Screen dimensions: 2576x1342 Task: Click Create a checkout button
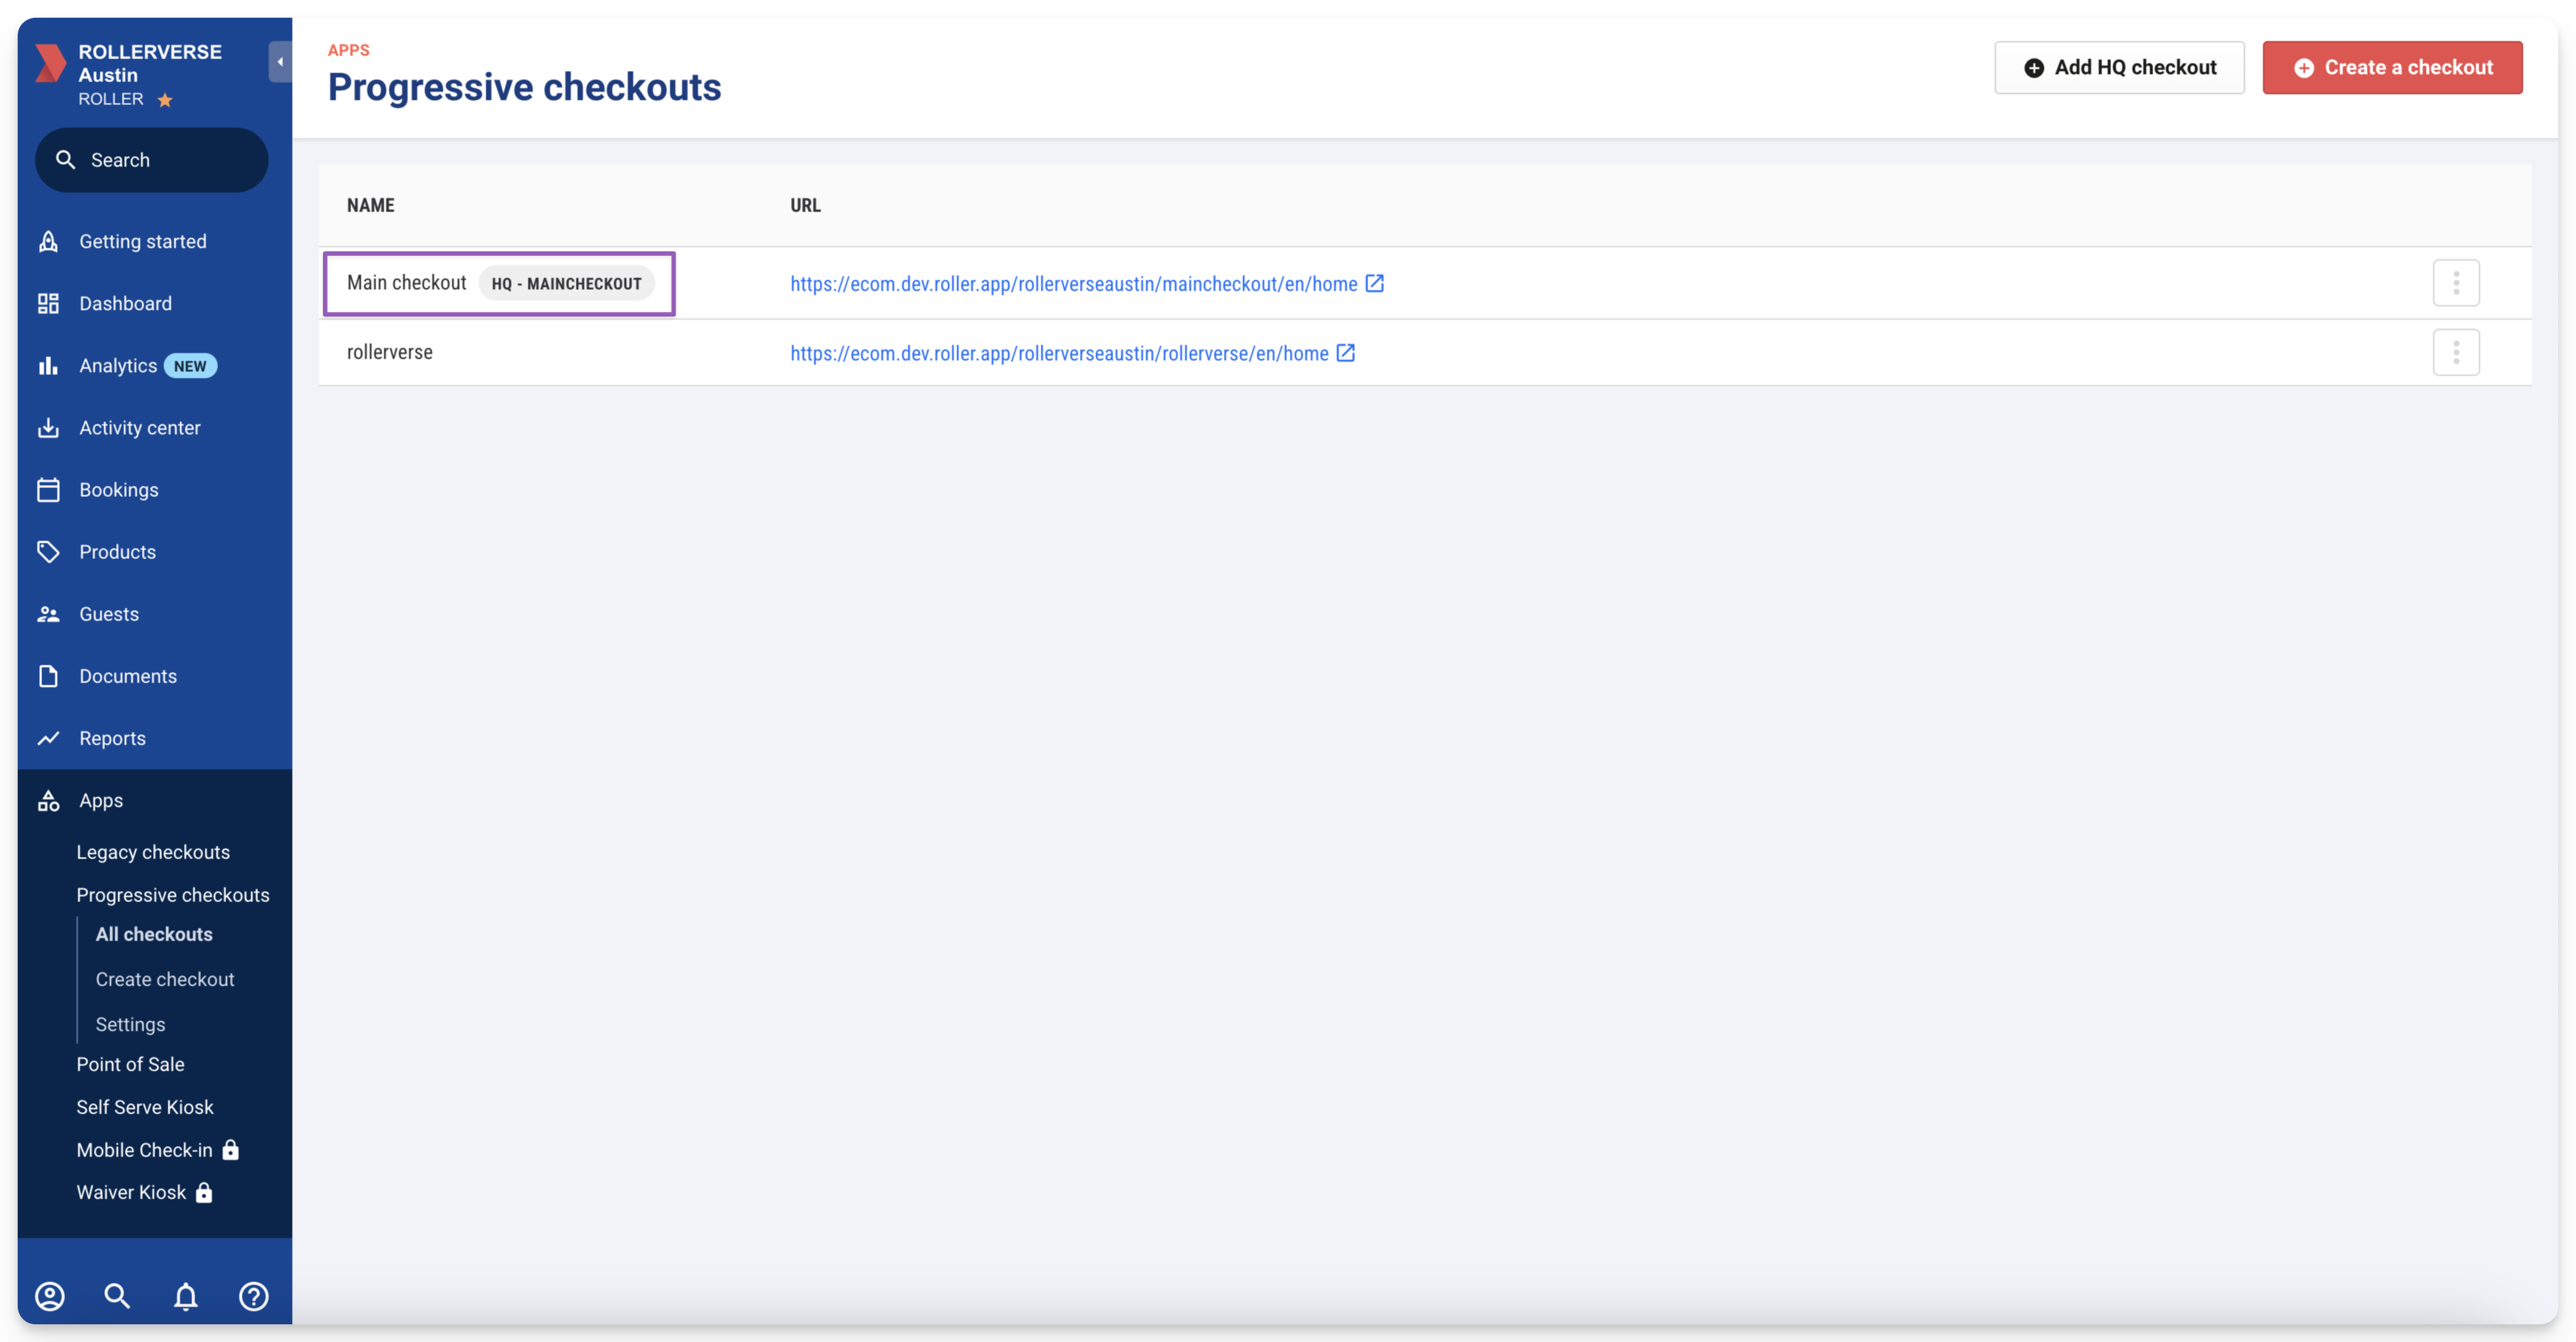(2392, 67)
